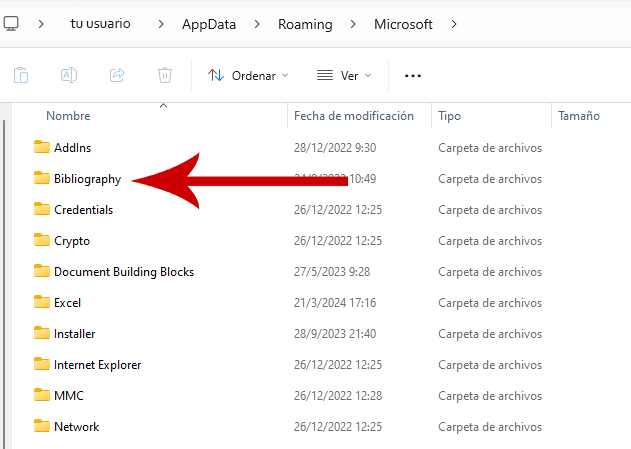This screenshot has height=449, width=631.
Task: Select the Bibliography folder
Action: click(87, 179)
